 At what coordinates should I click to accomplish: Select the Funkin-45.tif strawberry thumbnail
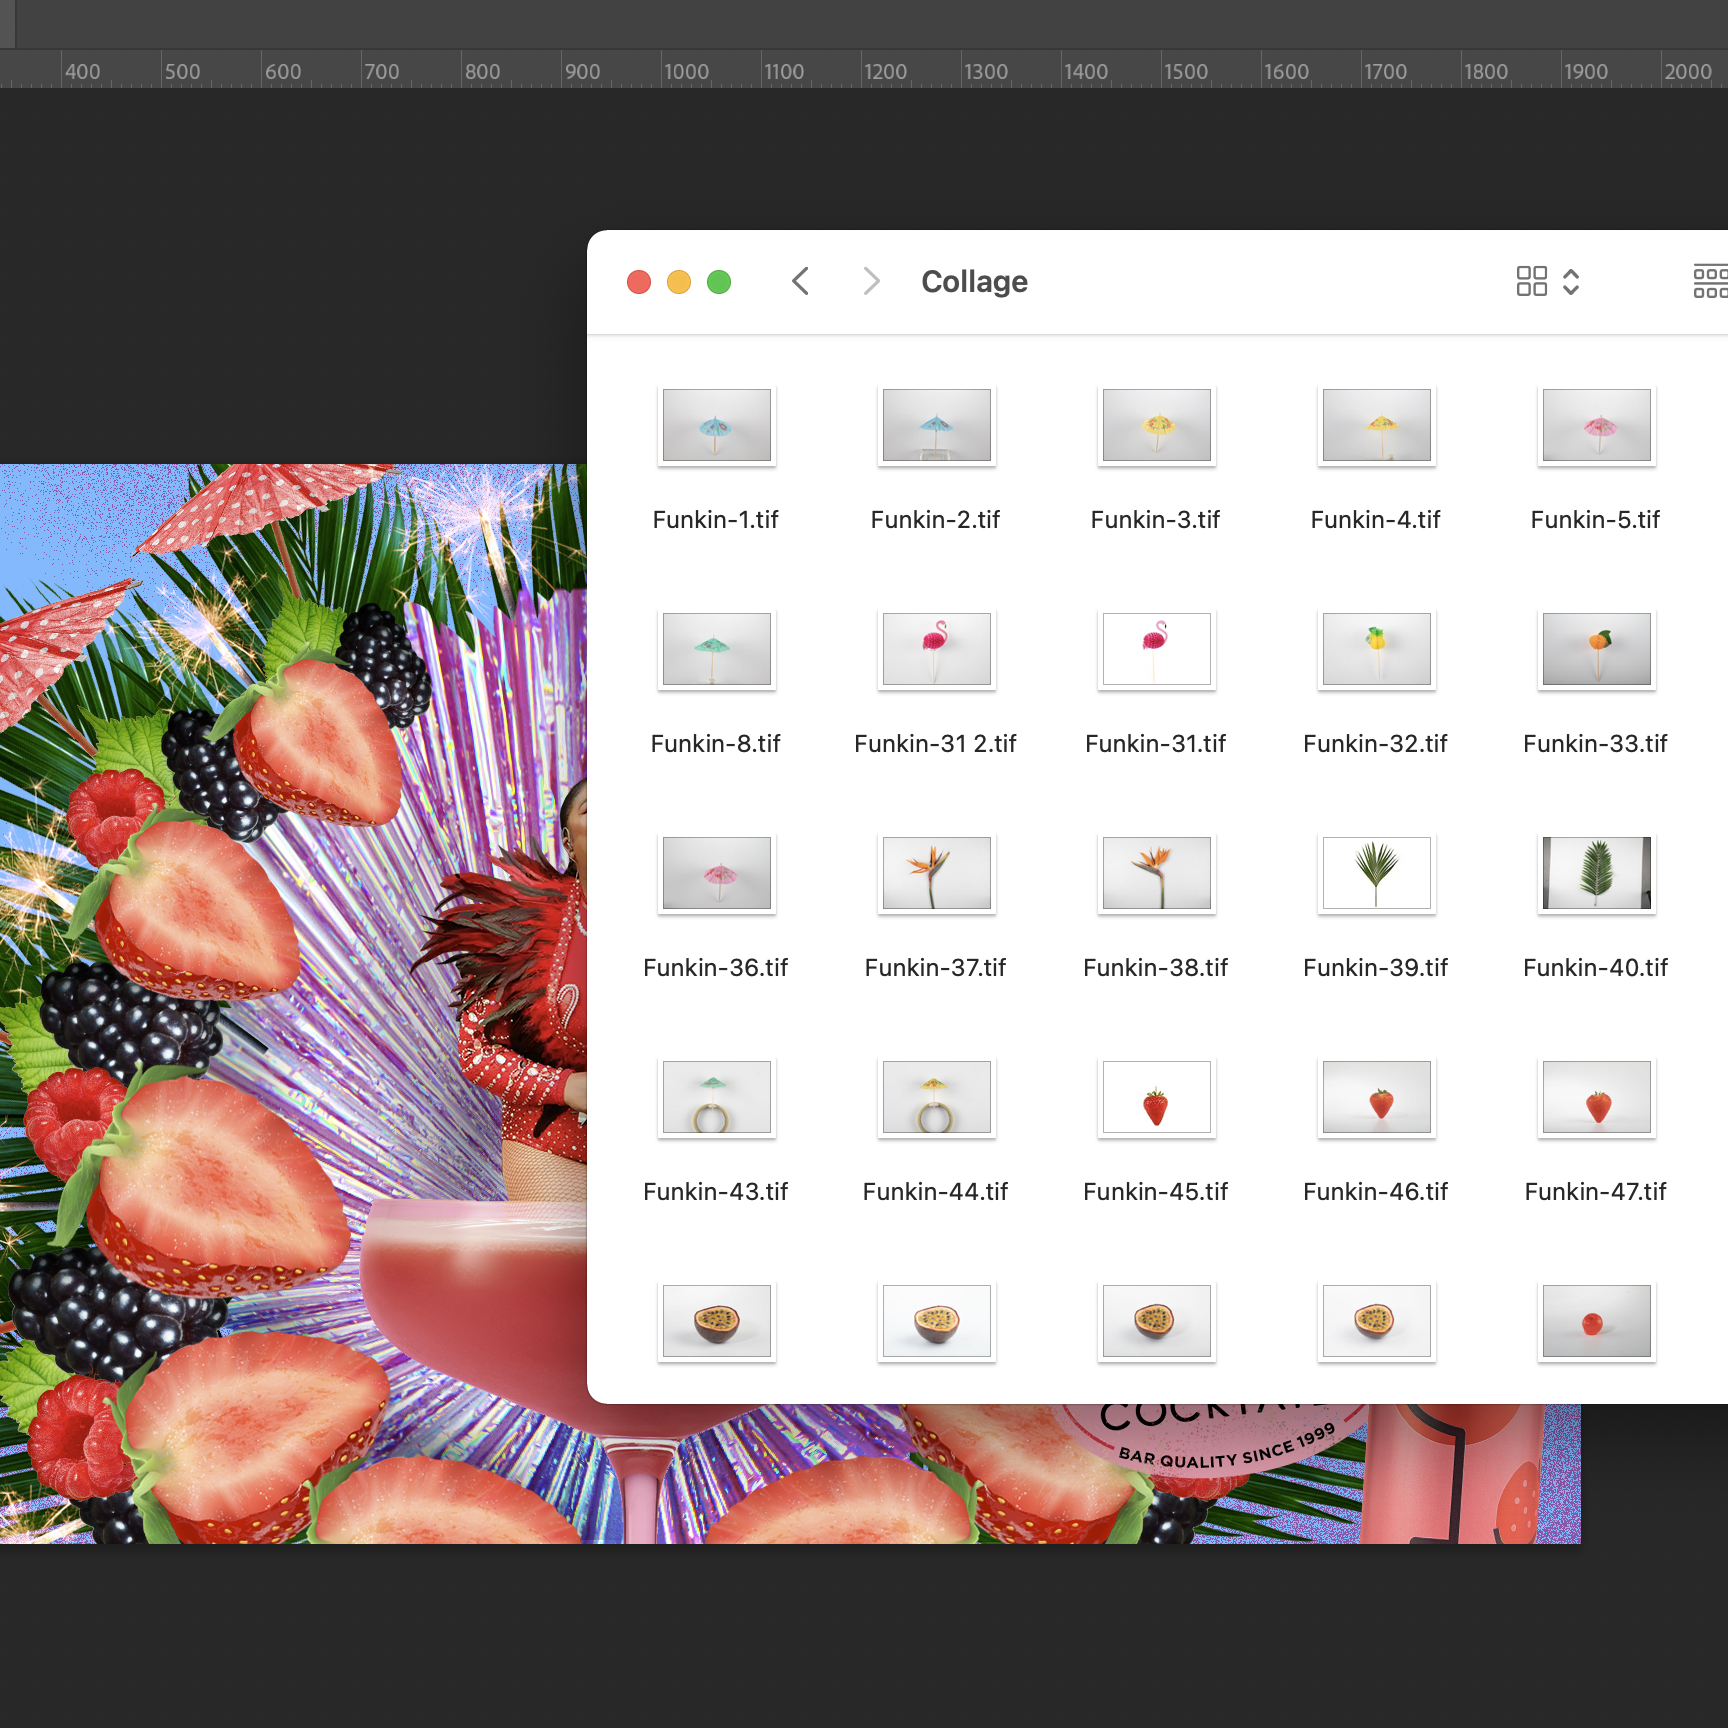click(x=1157, y=1097)
